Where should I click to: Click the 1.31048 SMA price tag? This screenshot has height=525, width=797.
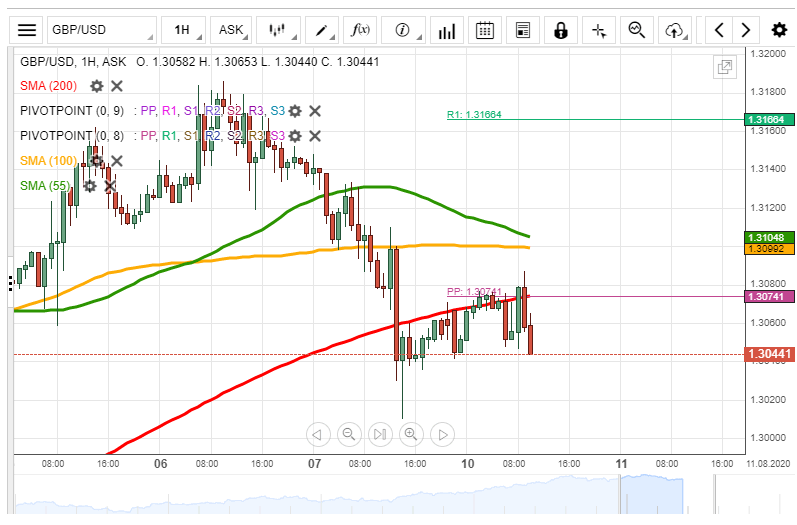pyautogui.click(x=769, y=237)
